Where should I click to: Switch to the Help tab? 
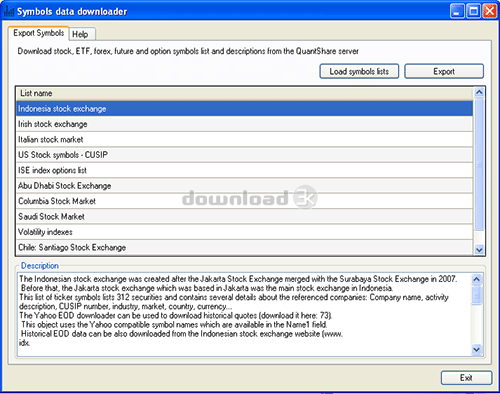click(82, 34)
